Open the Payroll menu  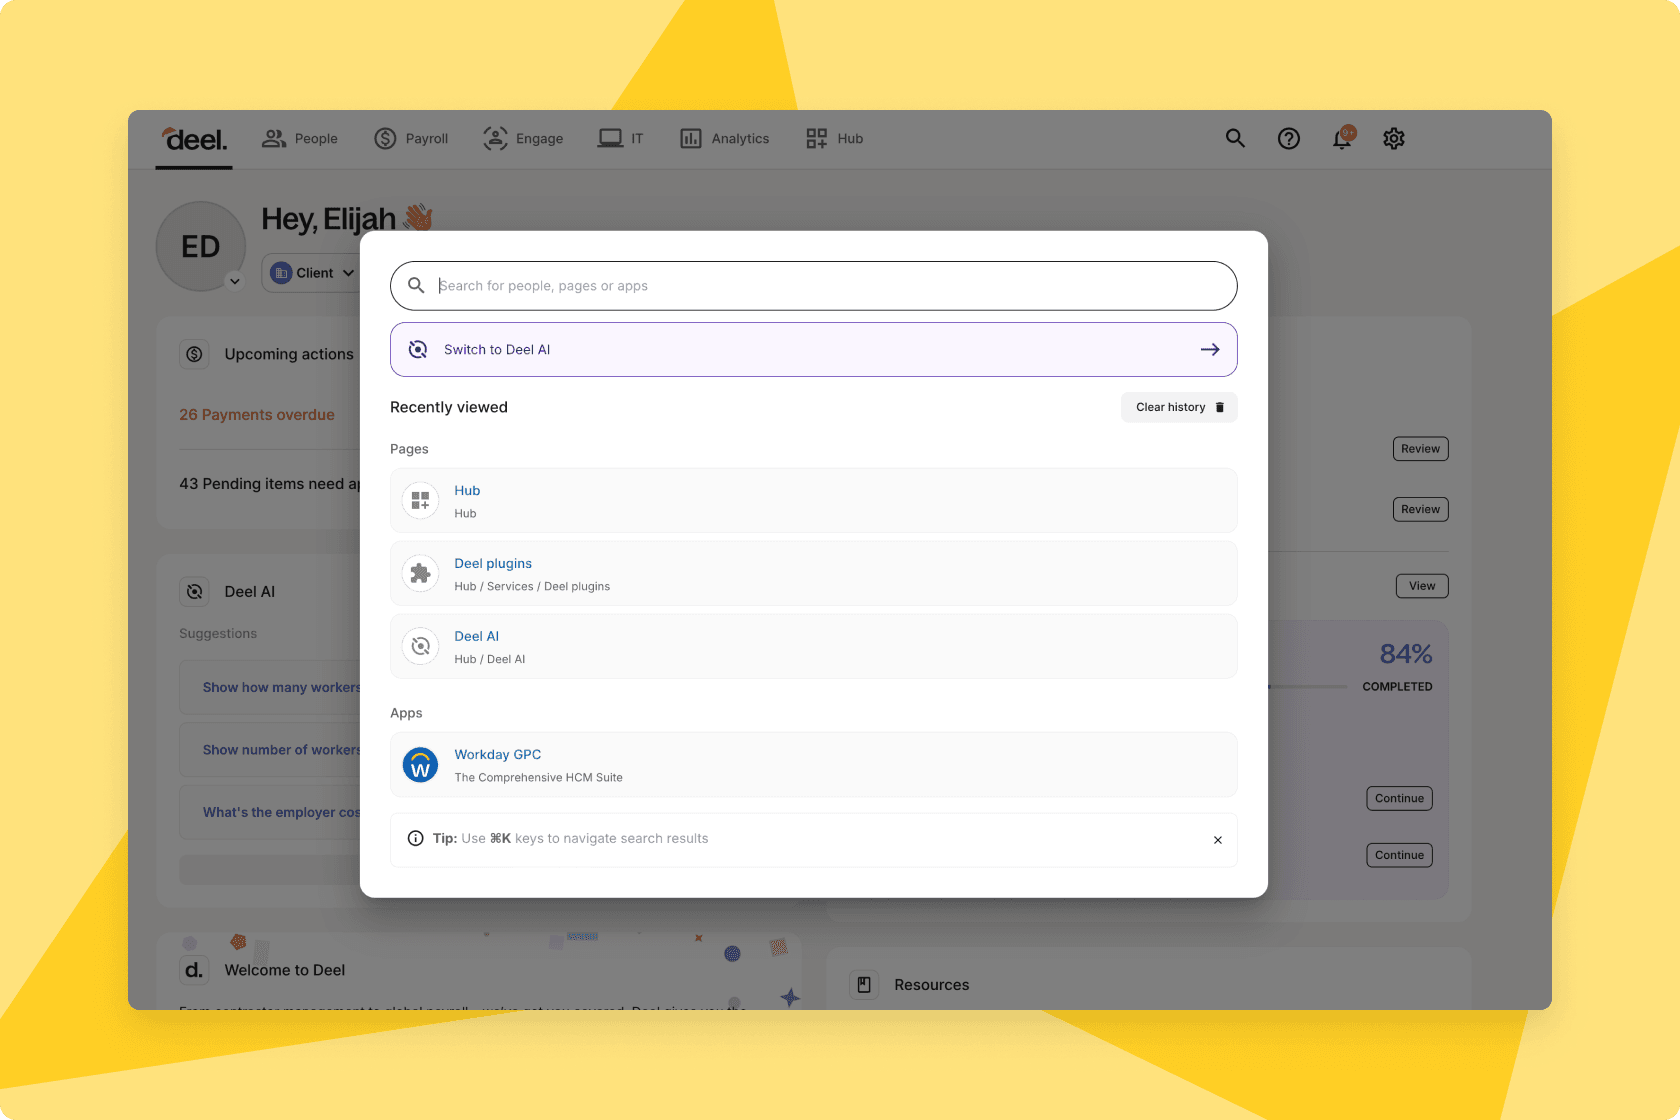[x=411, y=139]
